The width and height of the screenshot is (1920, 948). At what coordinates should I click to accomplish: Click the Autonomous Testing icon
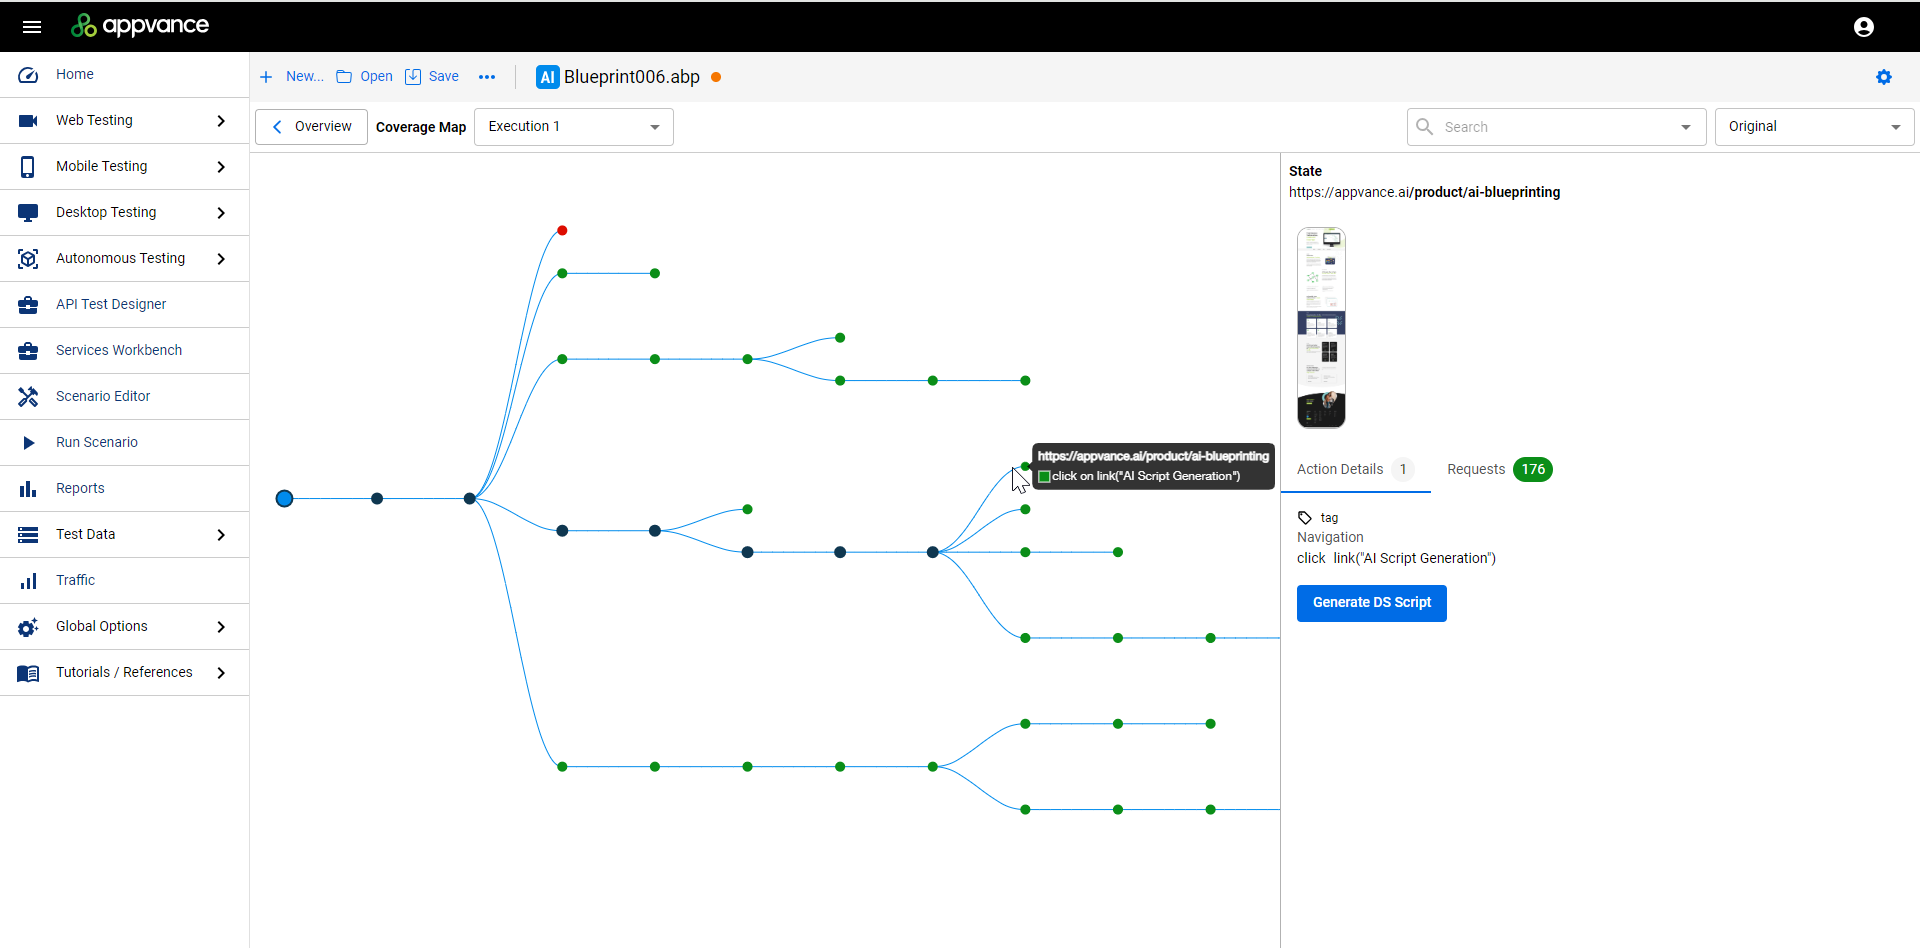[28, 259]
